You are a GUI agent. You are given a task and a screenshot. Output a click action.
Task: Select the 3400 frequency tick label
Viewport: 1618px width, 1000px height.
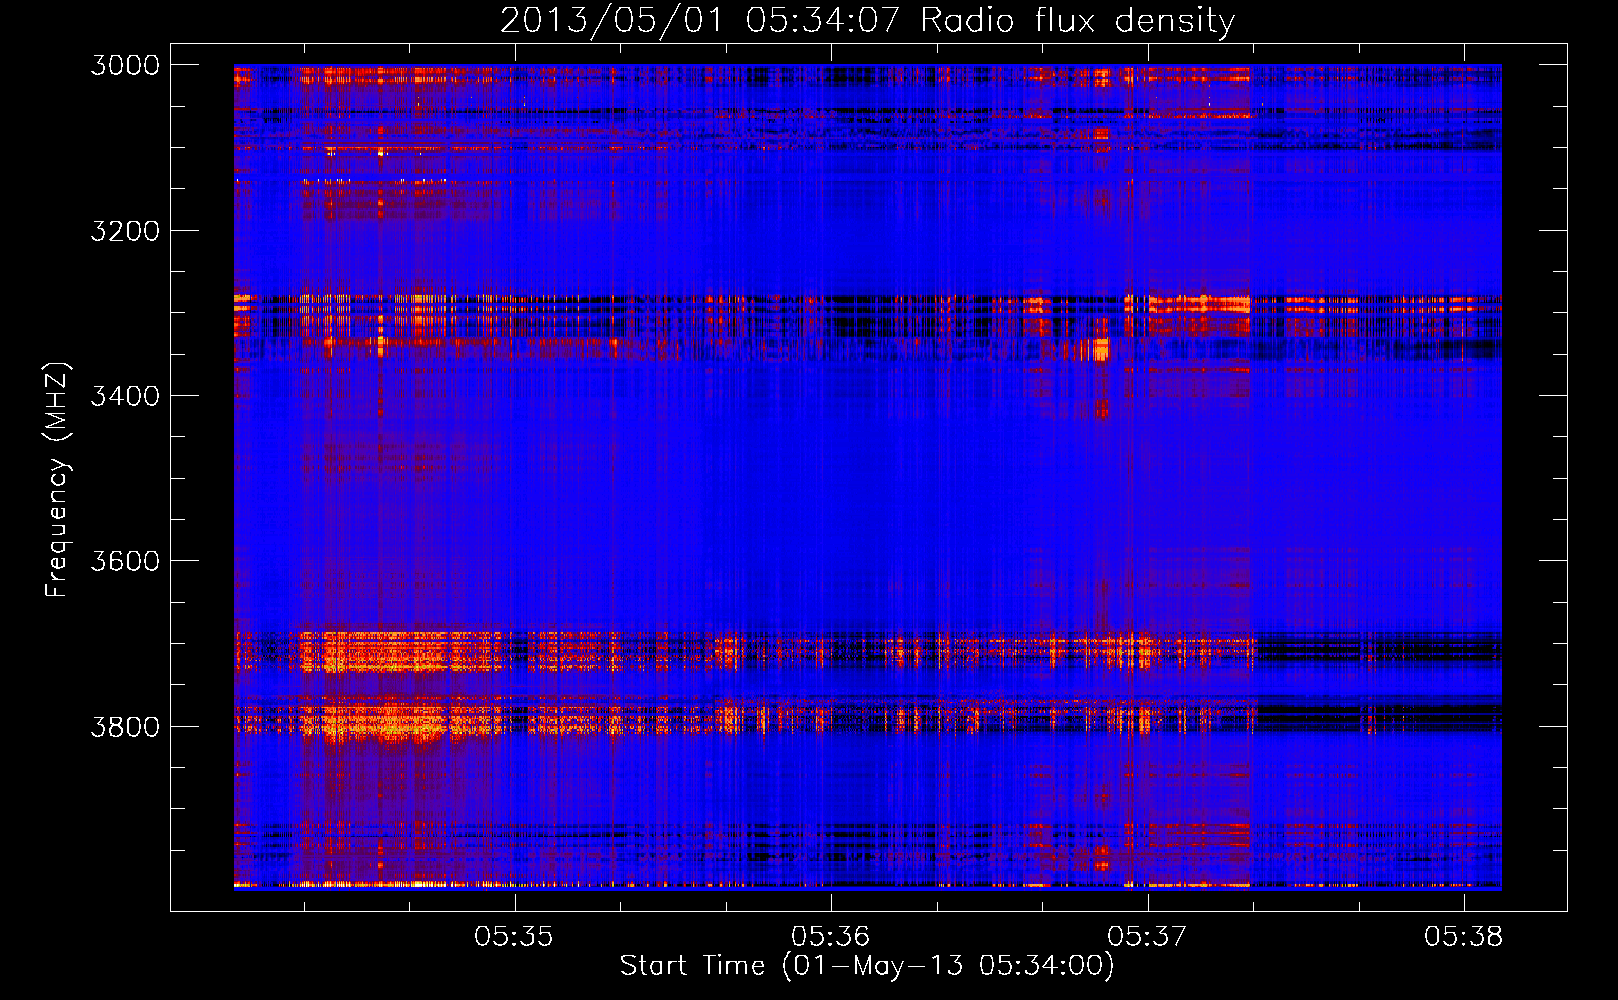pos(125,396)
